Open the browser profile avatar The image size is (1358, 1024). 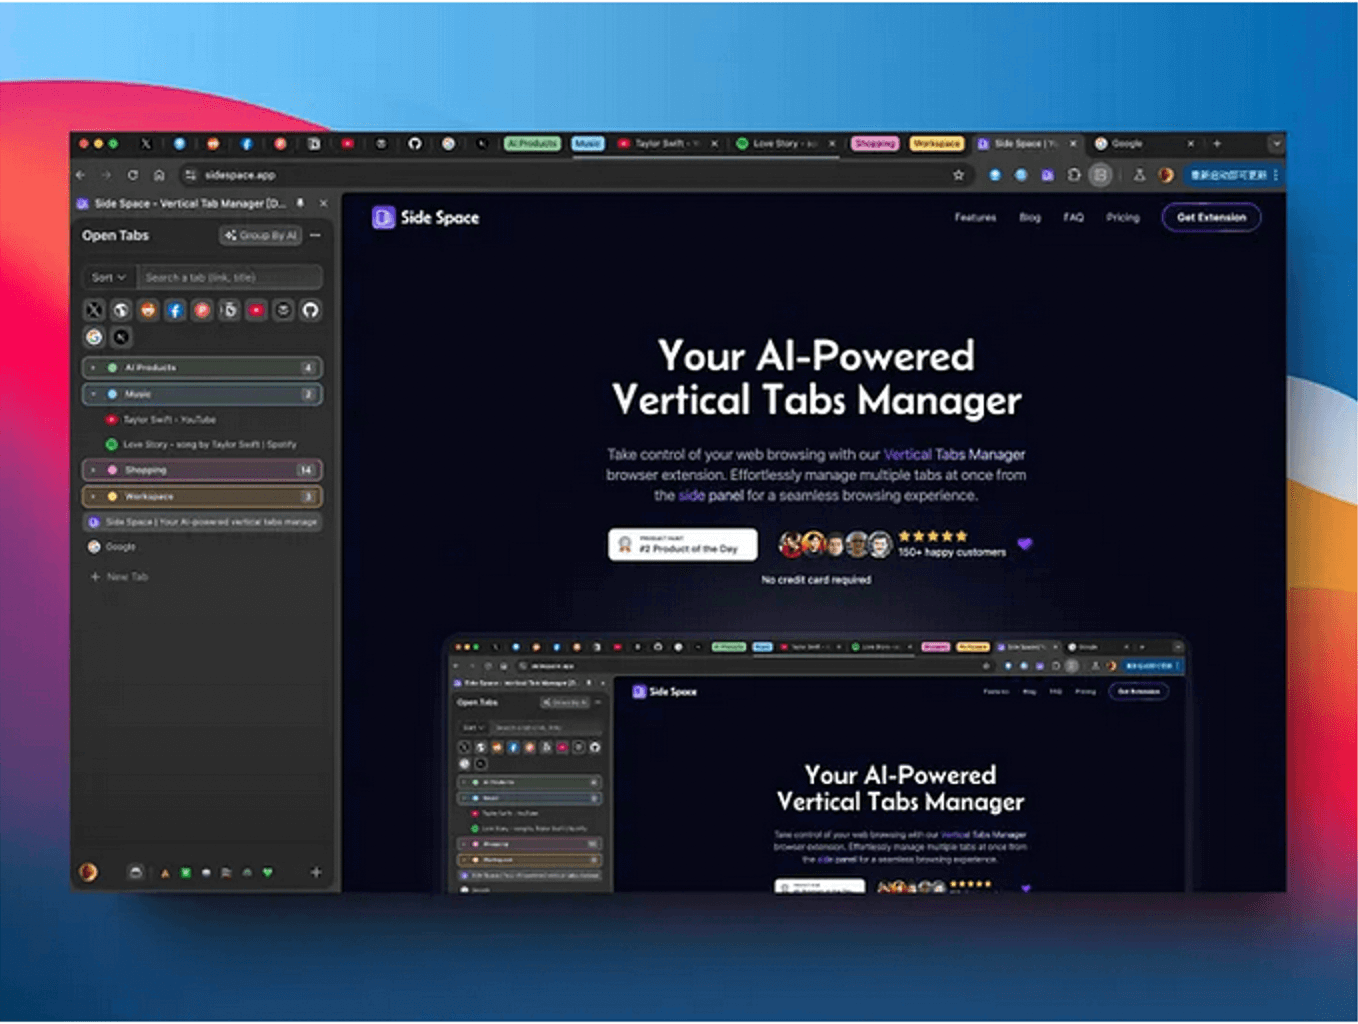tap(1165, 175)
